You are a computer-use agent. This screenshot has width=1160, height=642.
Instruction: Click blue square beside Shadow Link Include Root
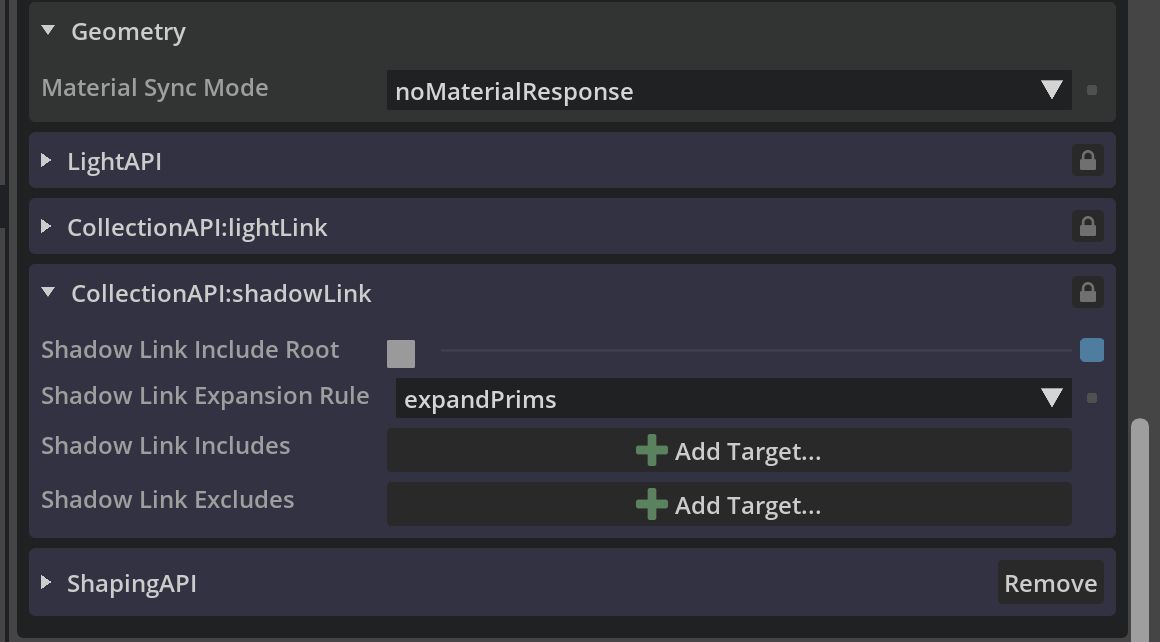[x=1092, y=350]
